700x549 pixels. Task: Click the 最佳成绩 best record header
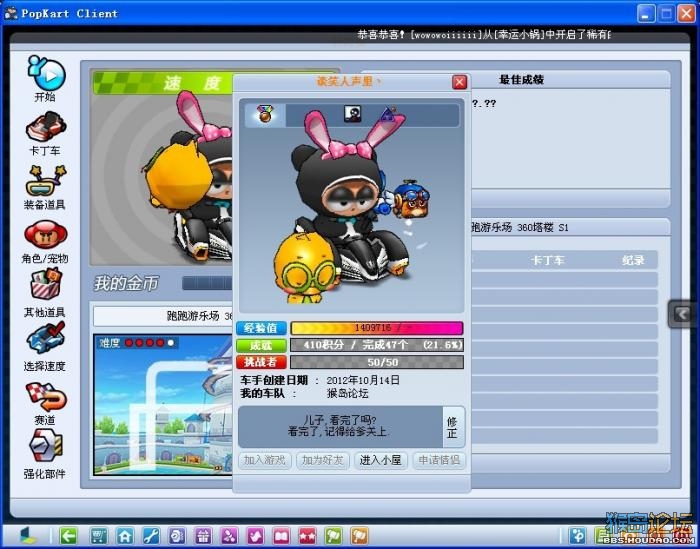pos(521,80)
